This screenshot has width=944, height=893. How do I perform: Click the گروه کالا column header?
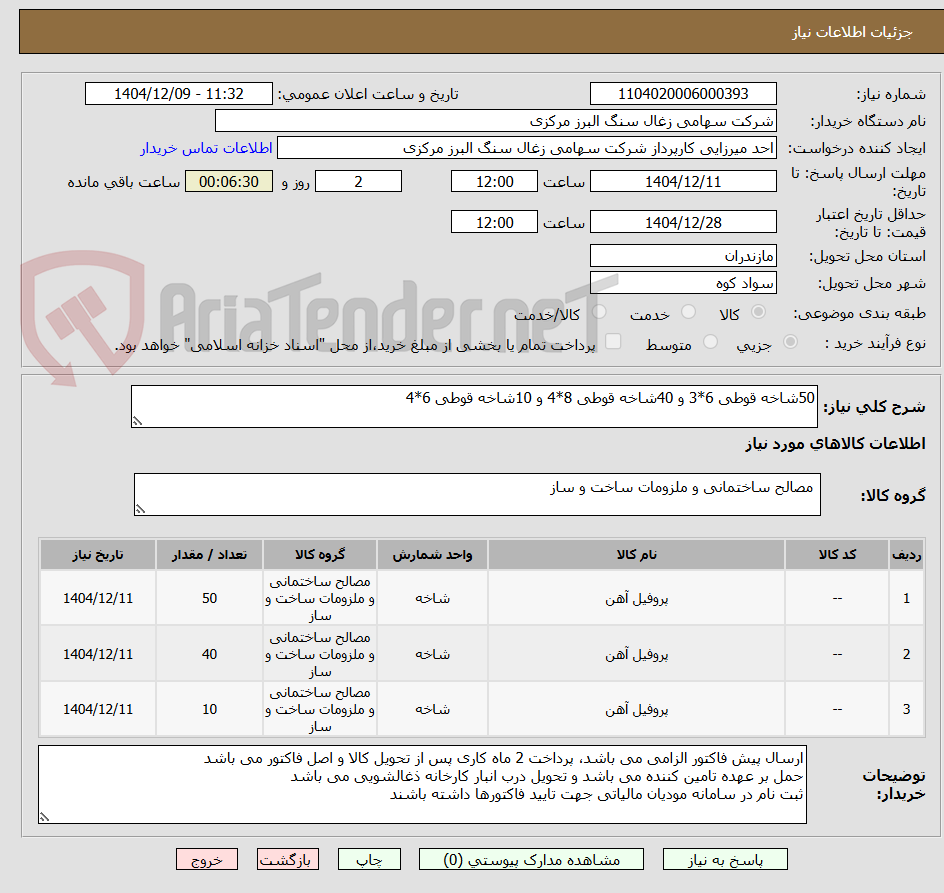tap(320, 555)
